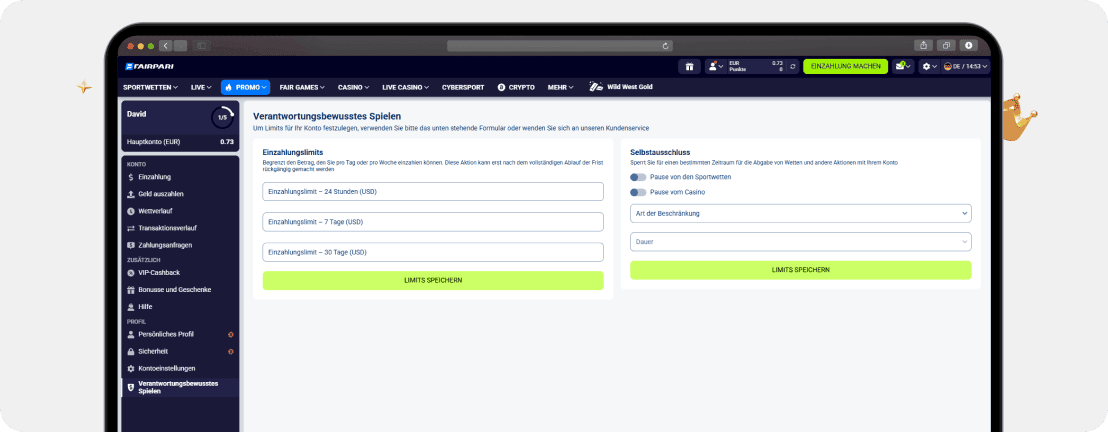Click the Selbstausschluss heading

(660, 152)
